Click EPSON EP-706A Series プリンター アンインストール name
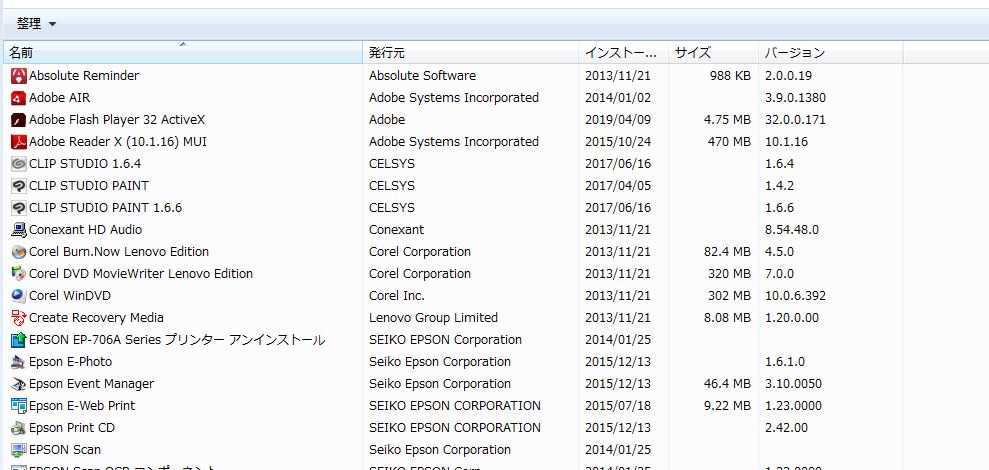This screenshot has height=470, width=989. click(177, 340)
